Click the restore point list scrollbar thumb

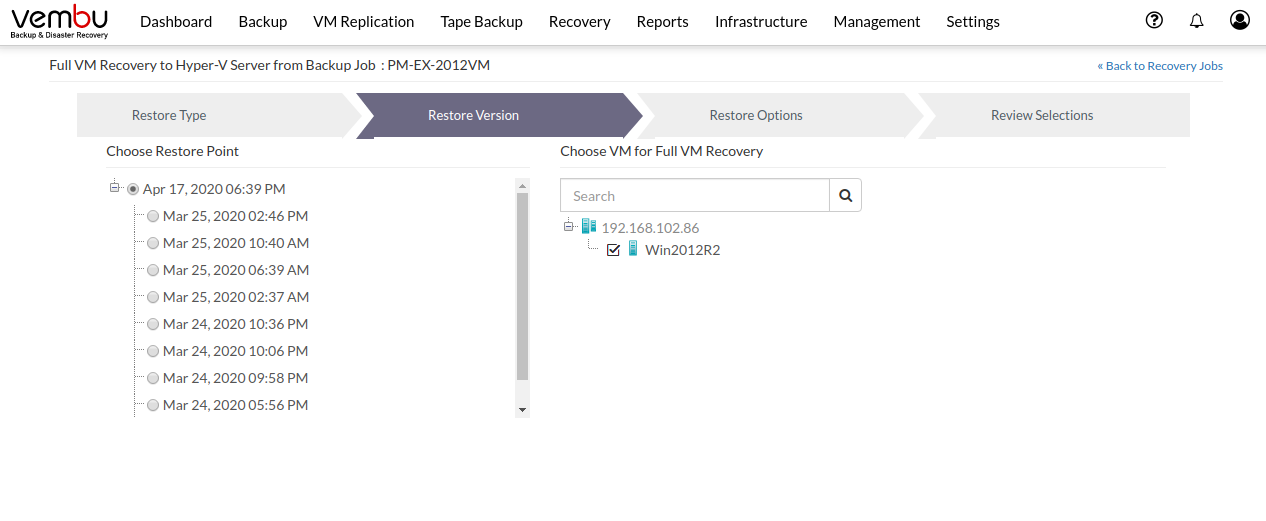[x=522, y=287]
